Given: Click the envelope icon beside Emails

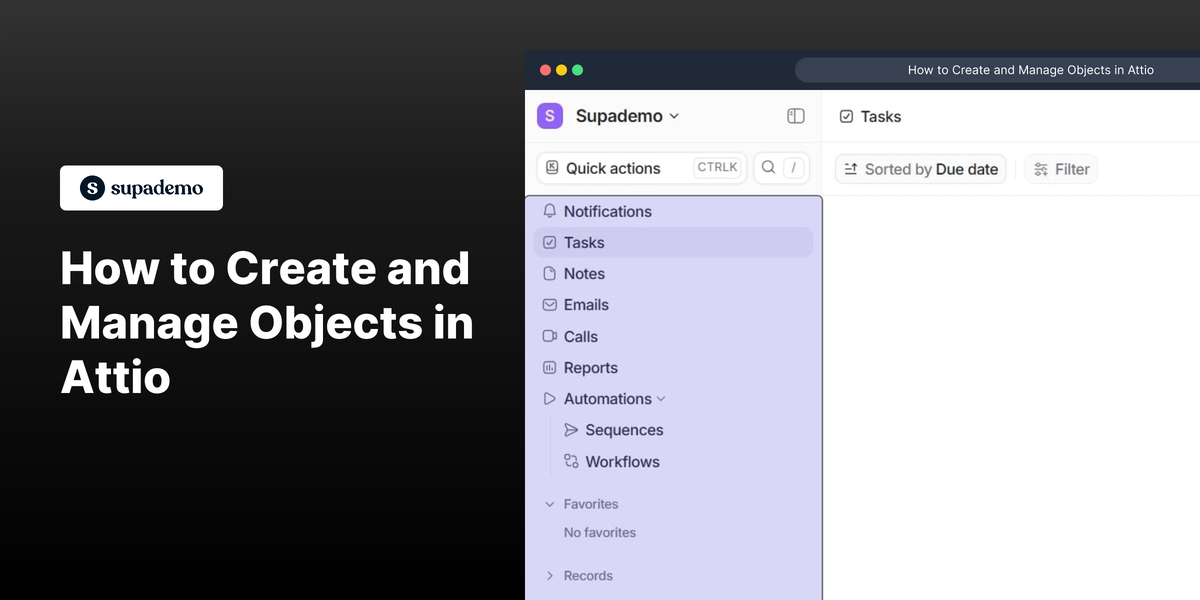Looking at the screenshot, I should (549, 305).
